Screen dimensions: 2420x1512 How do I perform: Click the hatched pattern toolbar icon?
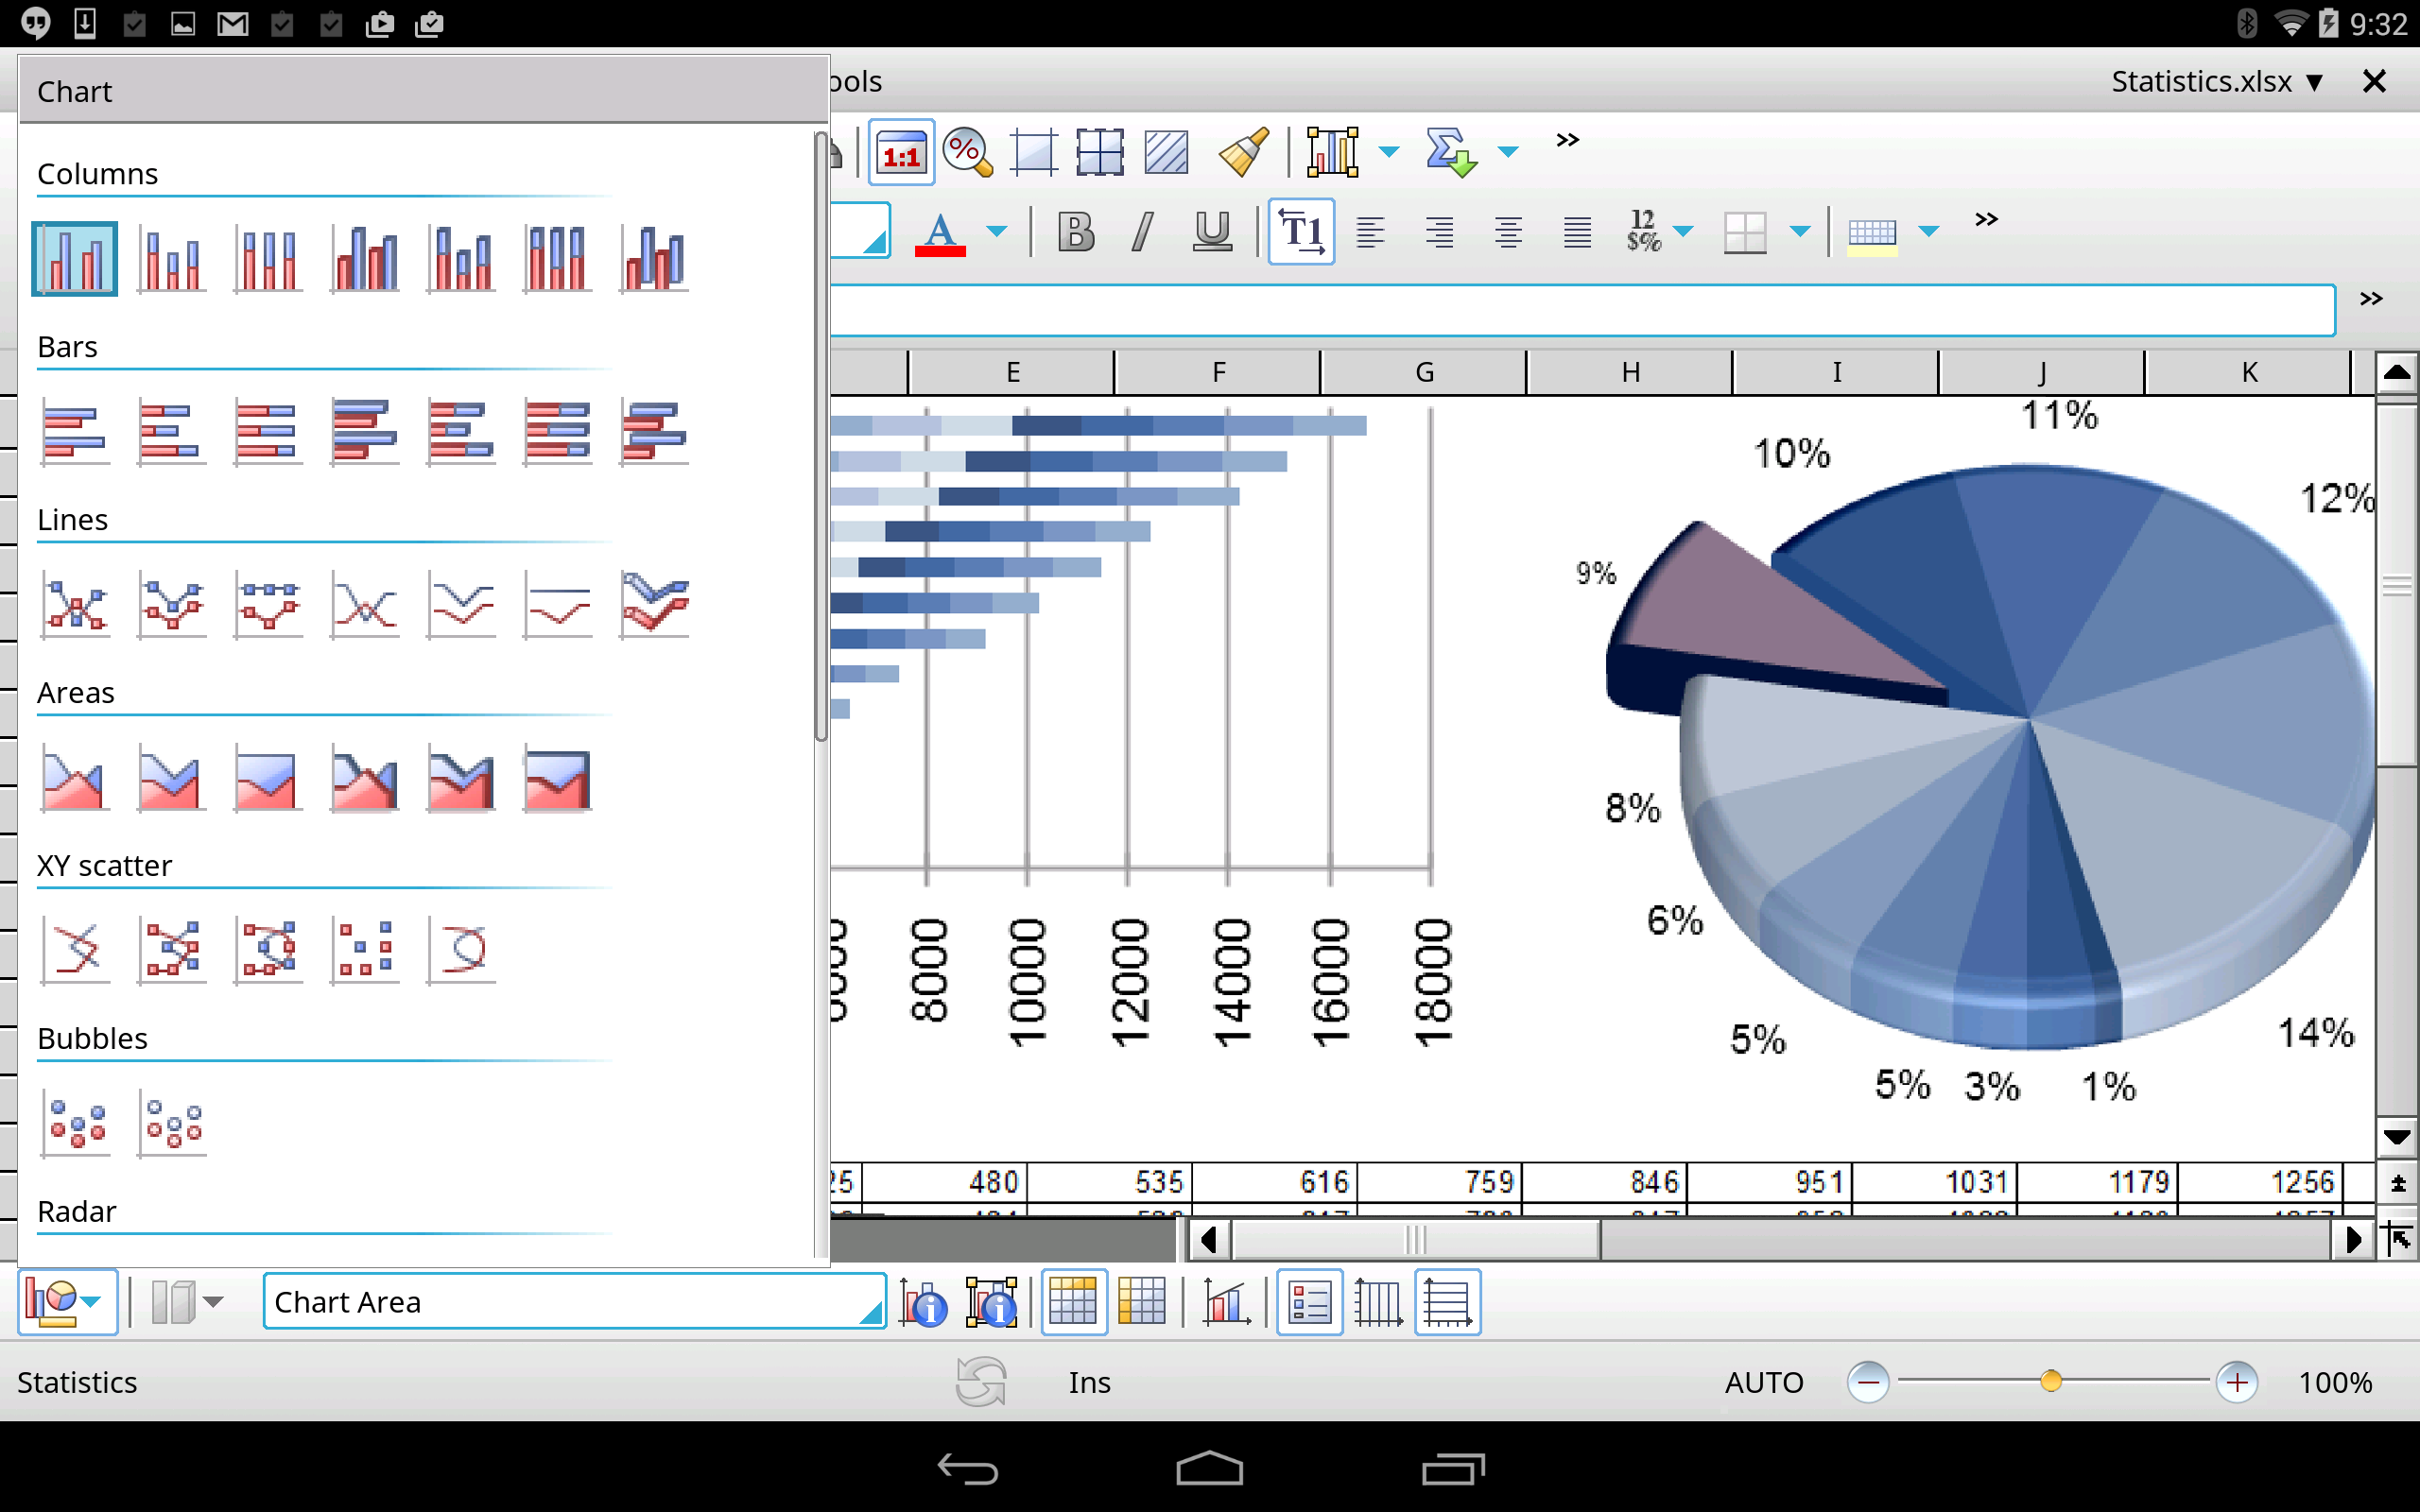pyautogui.click(x=1165, y=153)
